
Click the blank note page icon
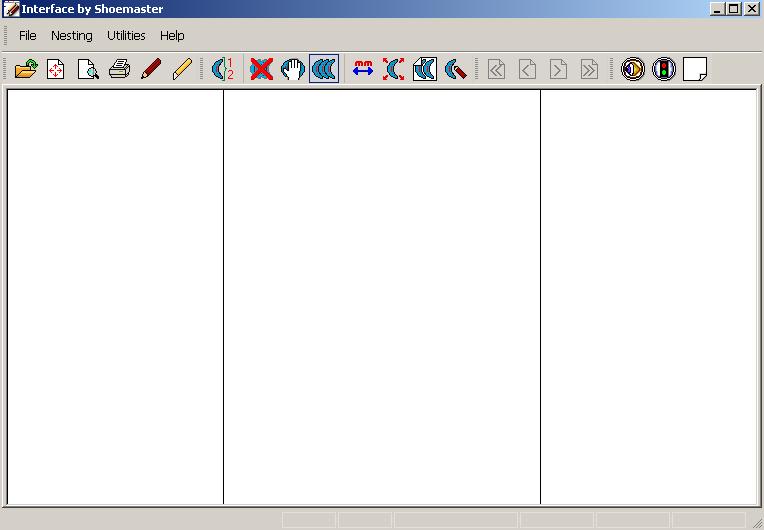click(695, 69)
